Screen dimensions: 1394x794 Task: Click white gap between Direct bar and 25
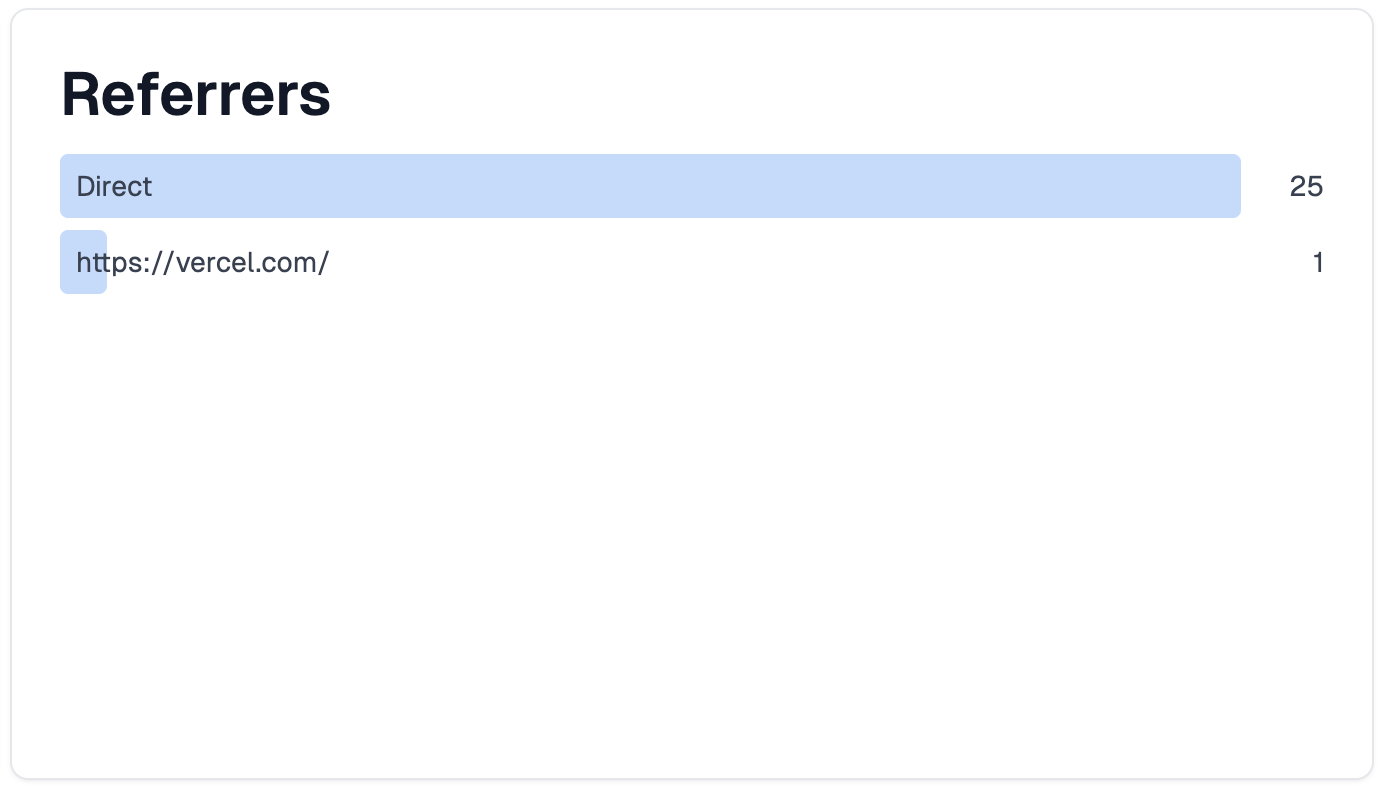tap(1265, 186)
